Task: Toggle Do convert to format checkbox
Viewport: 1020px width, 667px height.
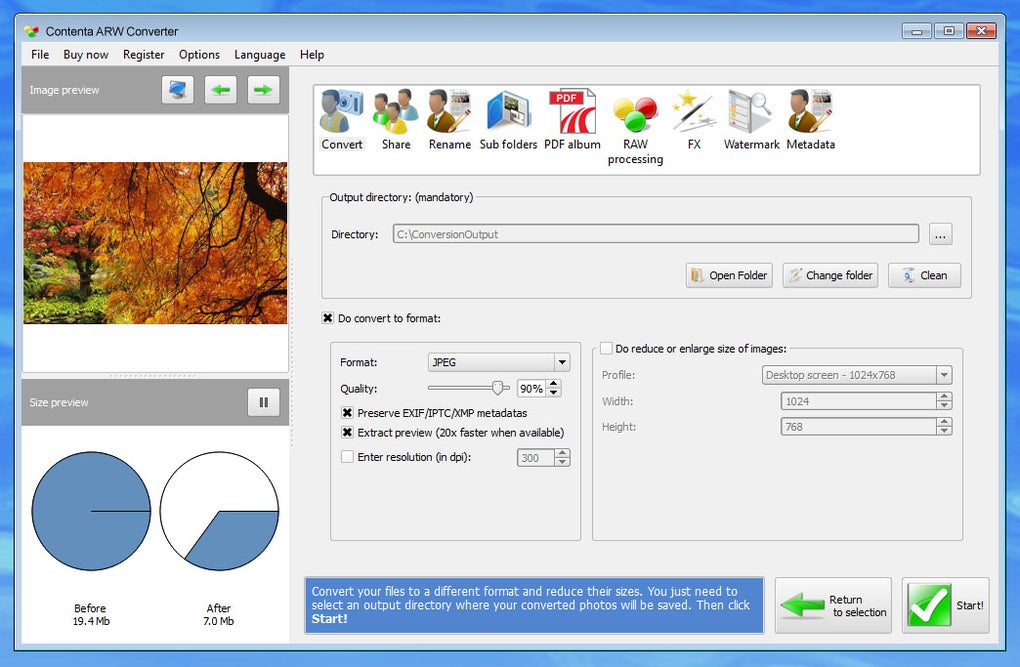Action: [x=328, y=318]
